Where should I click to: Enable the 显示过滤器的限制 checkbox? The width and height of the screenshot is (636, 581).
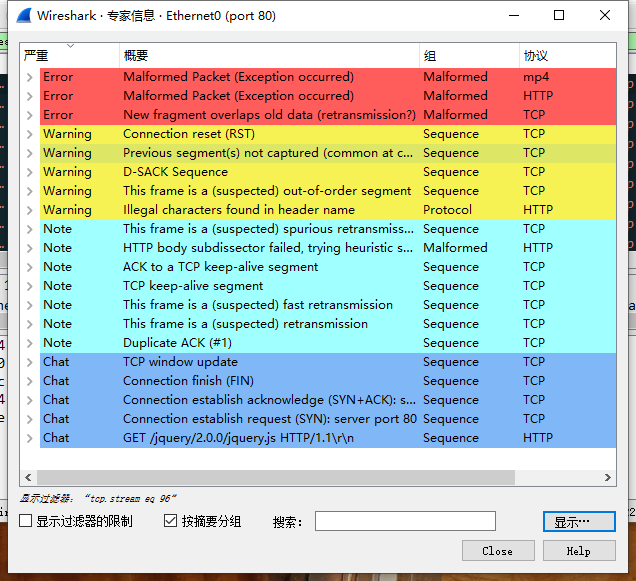[26, 521]
